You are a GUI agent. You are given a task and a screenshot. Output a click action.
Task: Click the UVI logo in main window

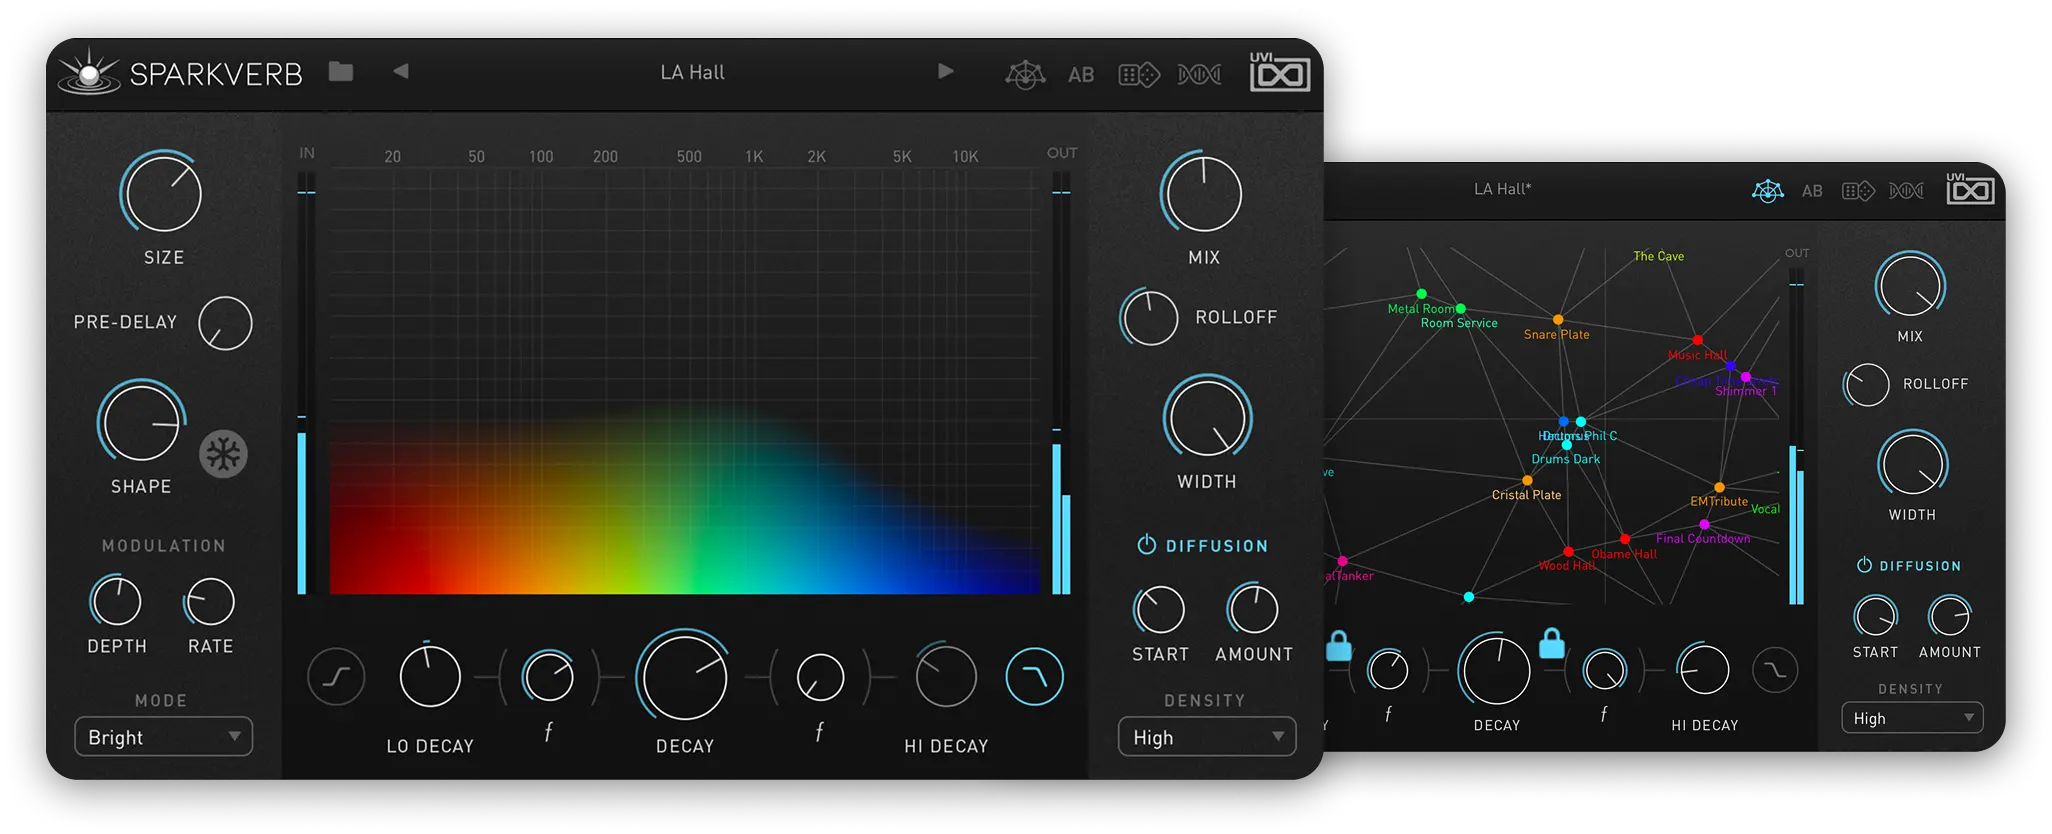[1279, 73]
